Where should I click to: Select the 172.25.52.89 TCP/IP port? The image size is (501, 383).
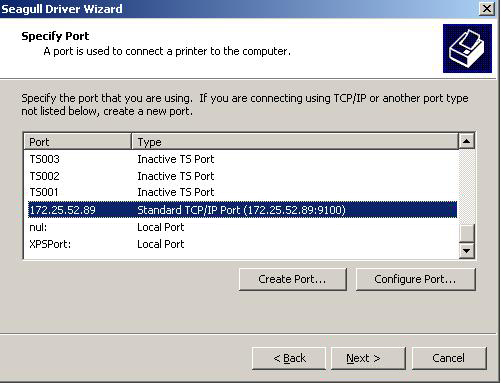pyautogui.click(x=242, y=210)
